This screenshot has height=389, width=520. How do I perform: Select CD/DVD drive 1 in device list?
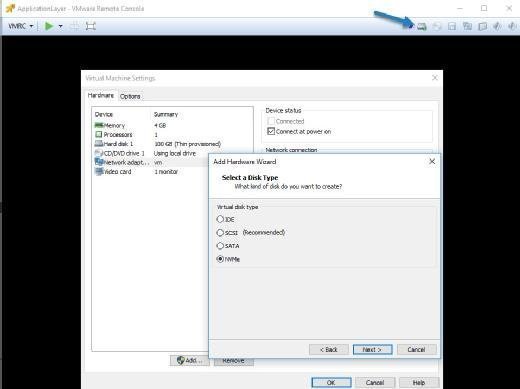point(172,153)
